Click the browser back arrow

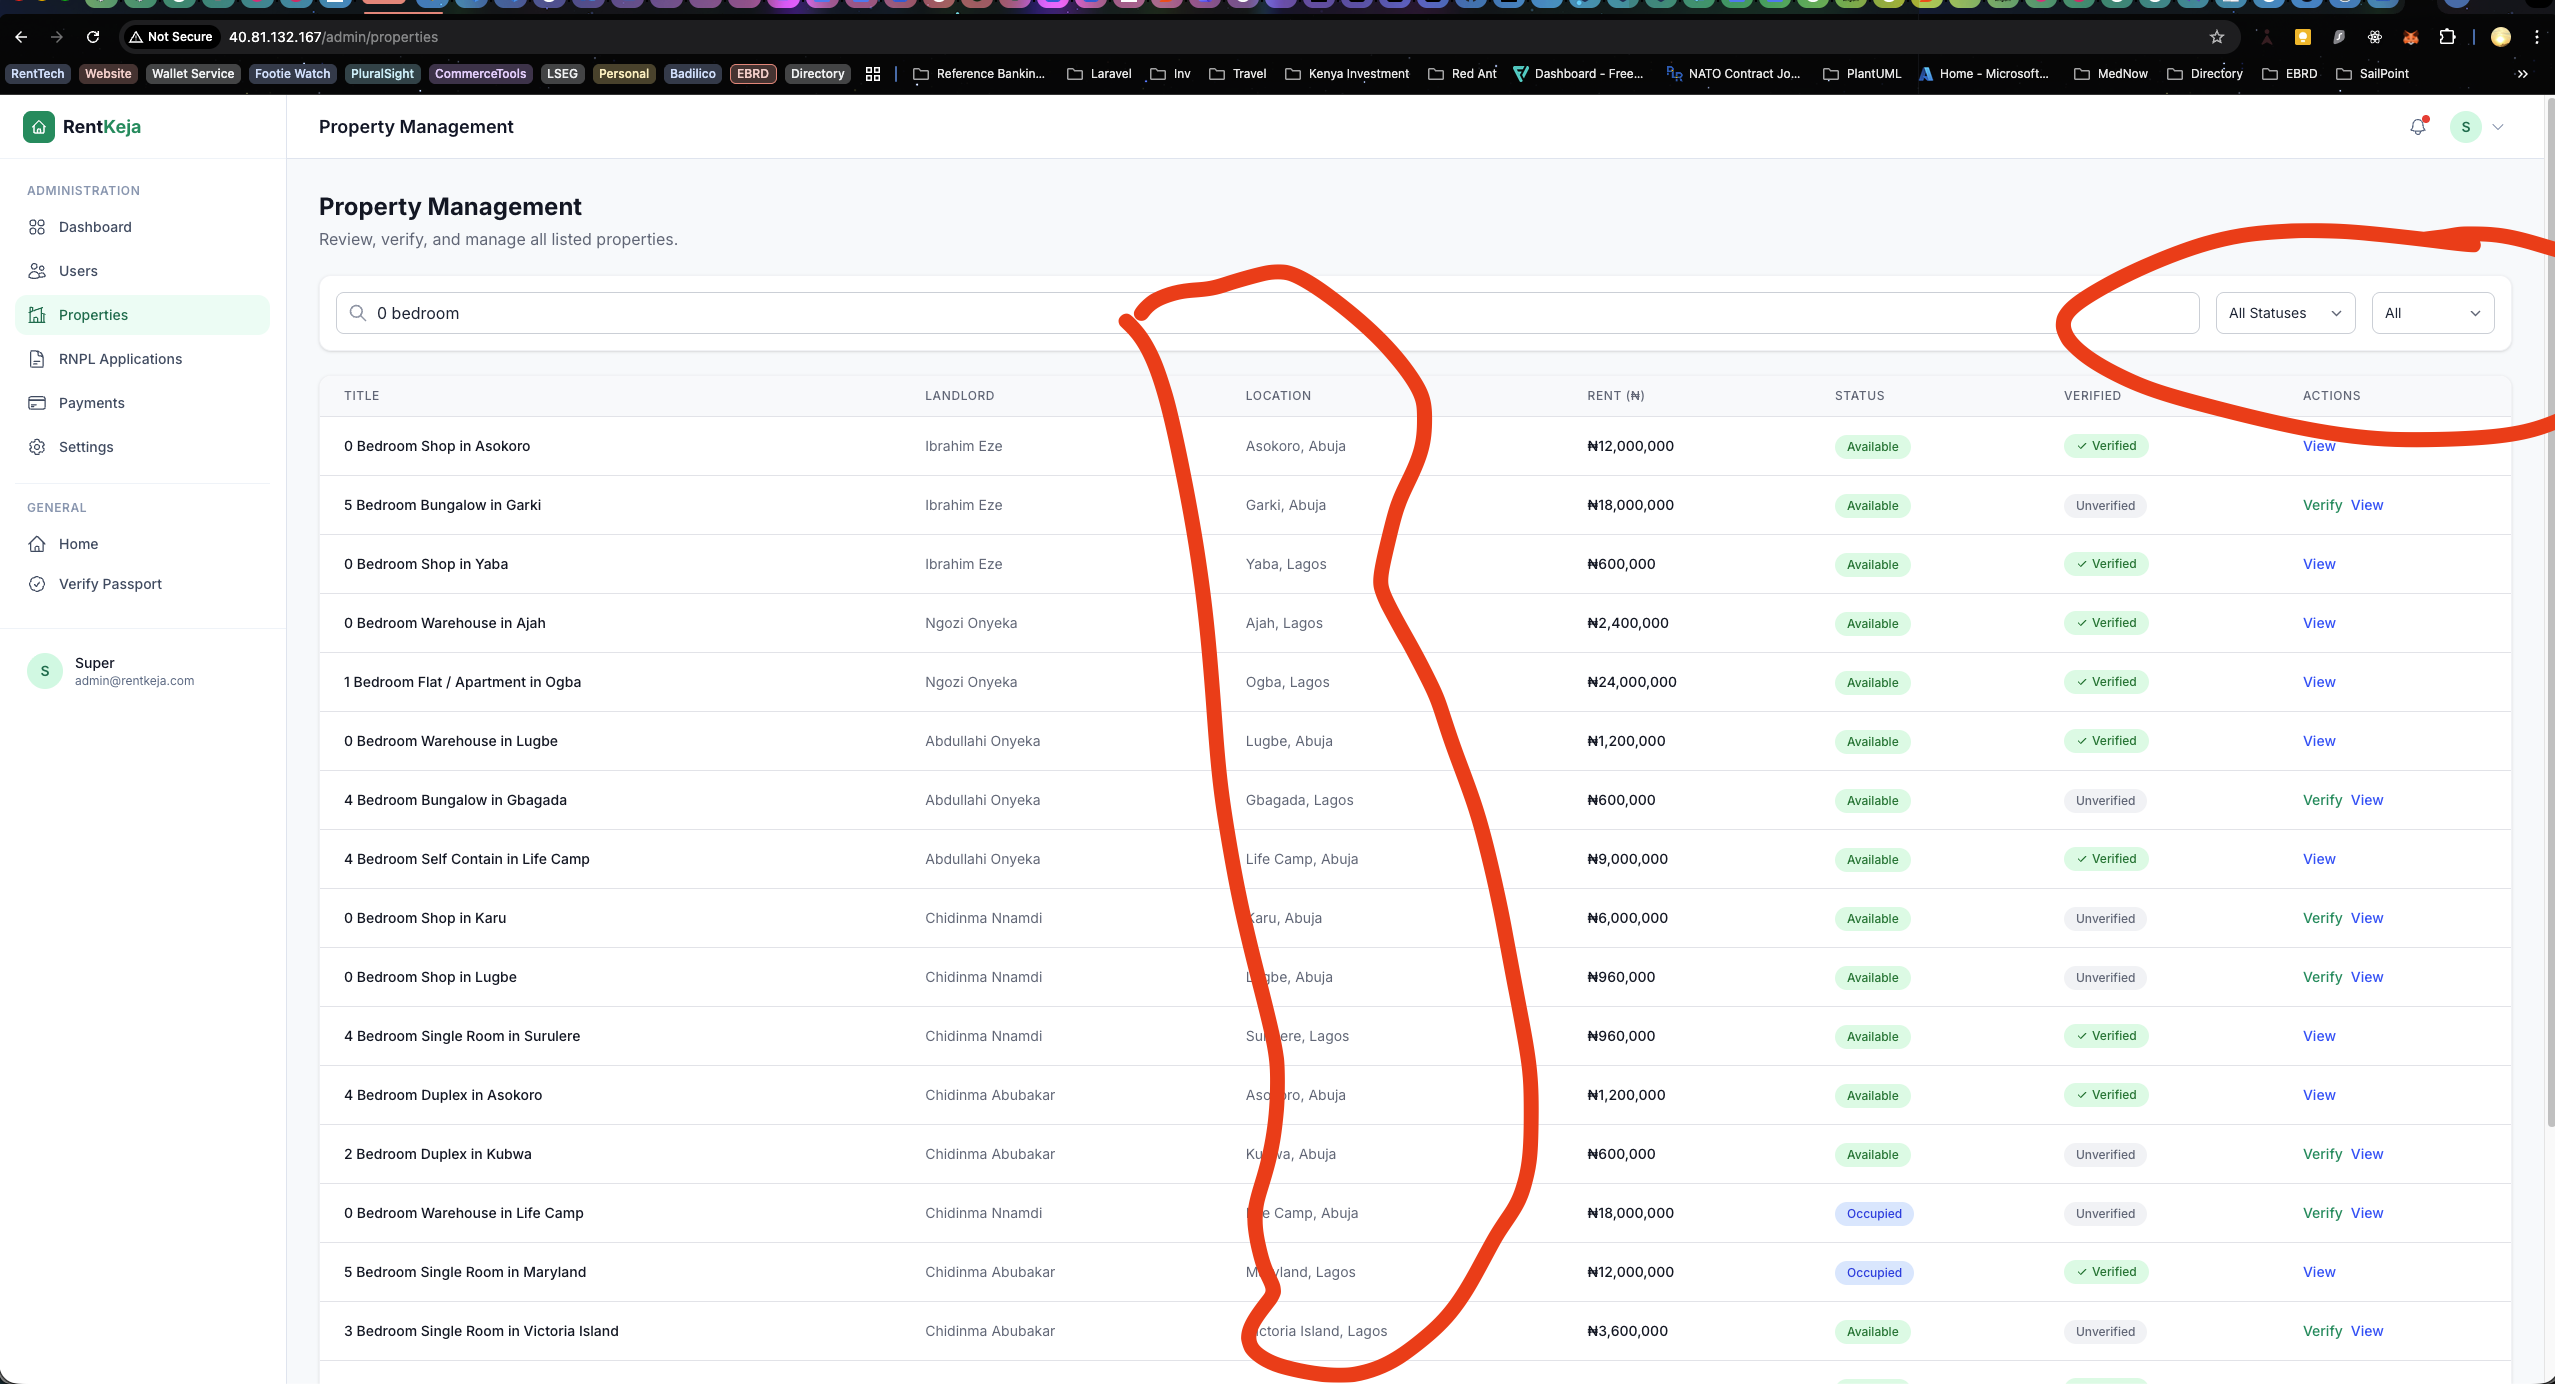[x=21, y=37]
